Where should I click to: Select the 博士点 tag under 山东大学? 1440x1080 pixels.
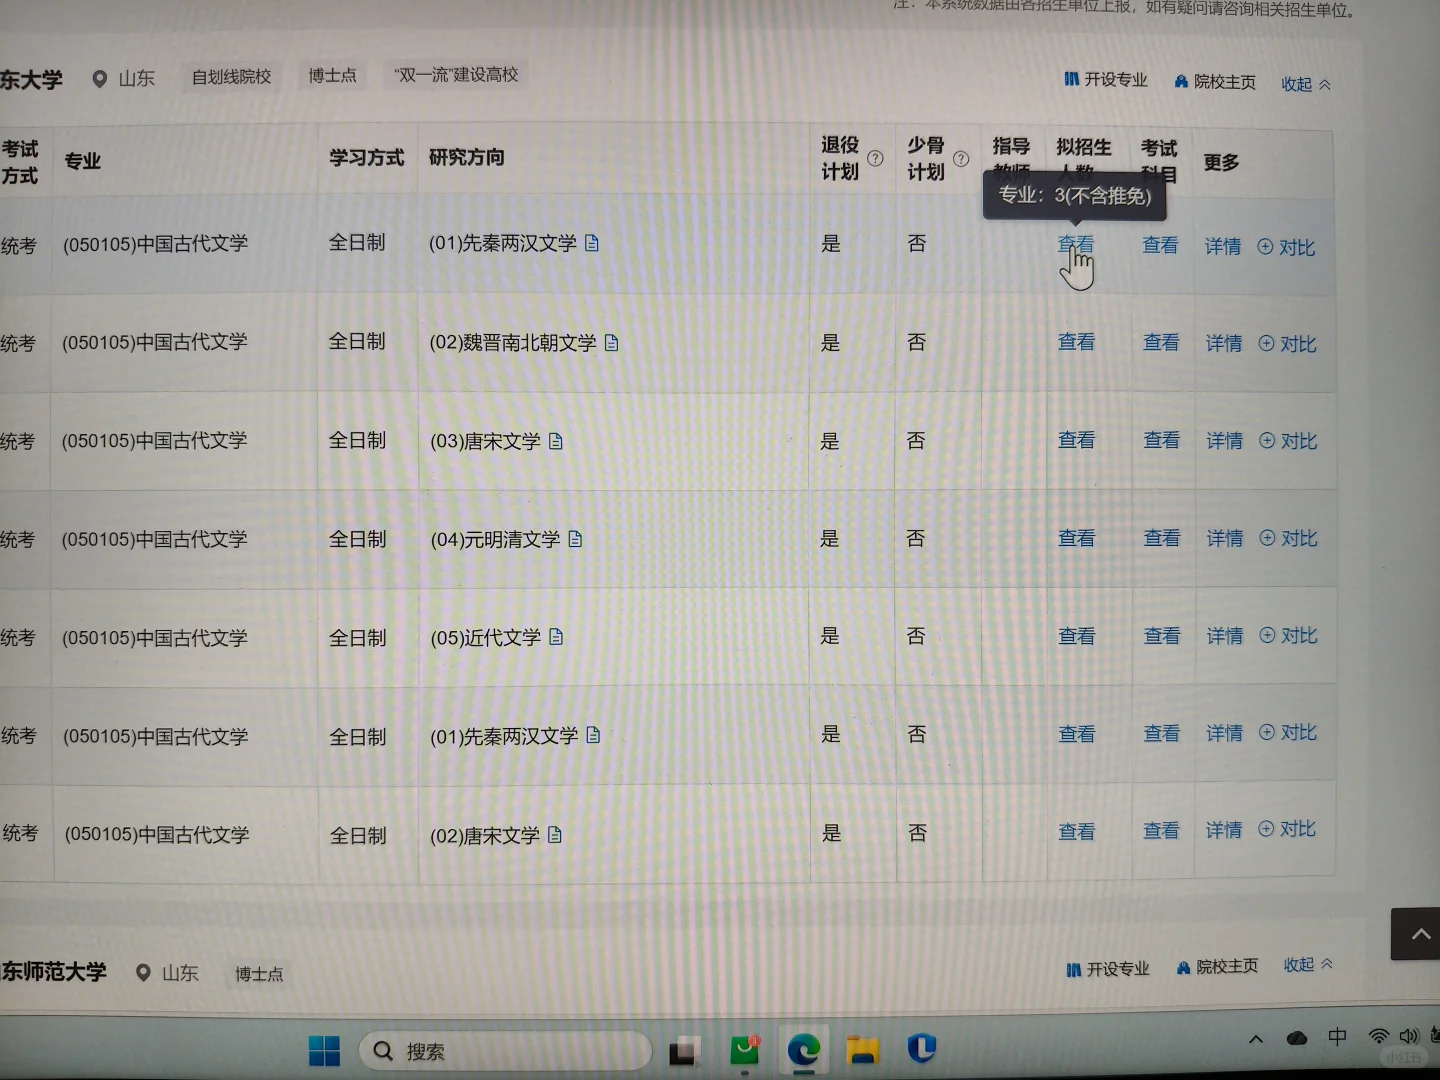point(332,75)
